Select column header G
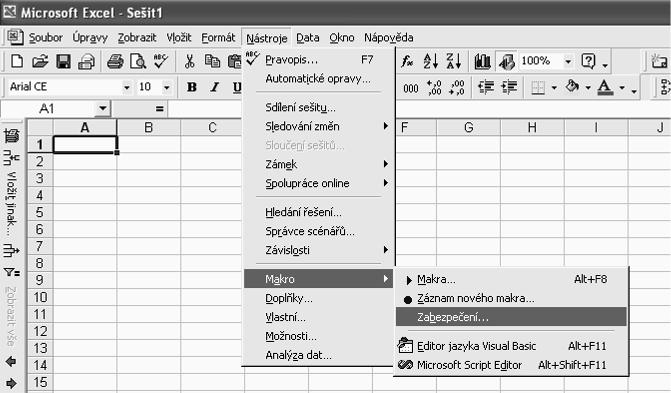This screenshot has height=393, width=671. (x=469, y=127)
